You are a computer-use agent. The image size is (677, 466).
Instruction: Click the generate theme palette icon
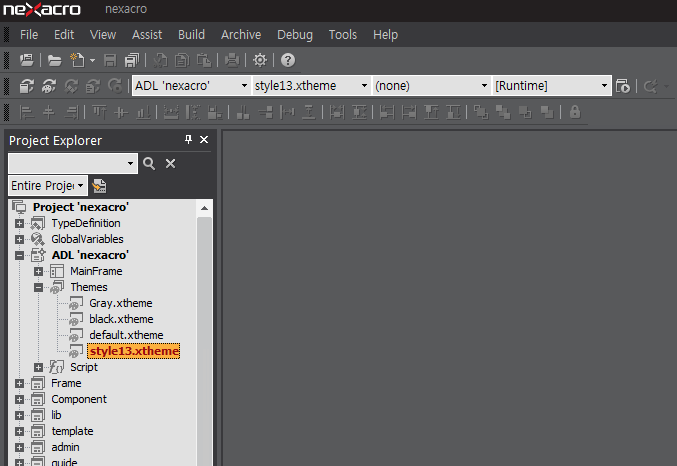49,86
